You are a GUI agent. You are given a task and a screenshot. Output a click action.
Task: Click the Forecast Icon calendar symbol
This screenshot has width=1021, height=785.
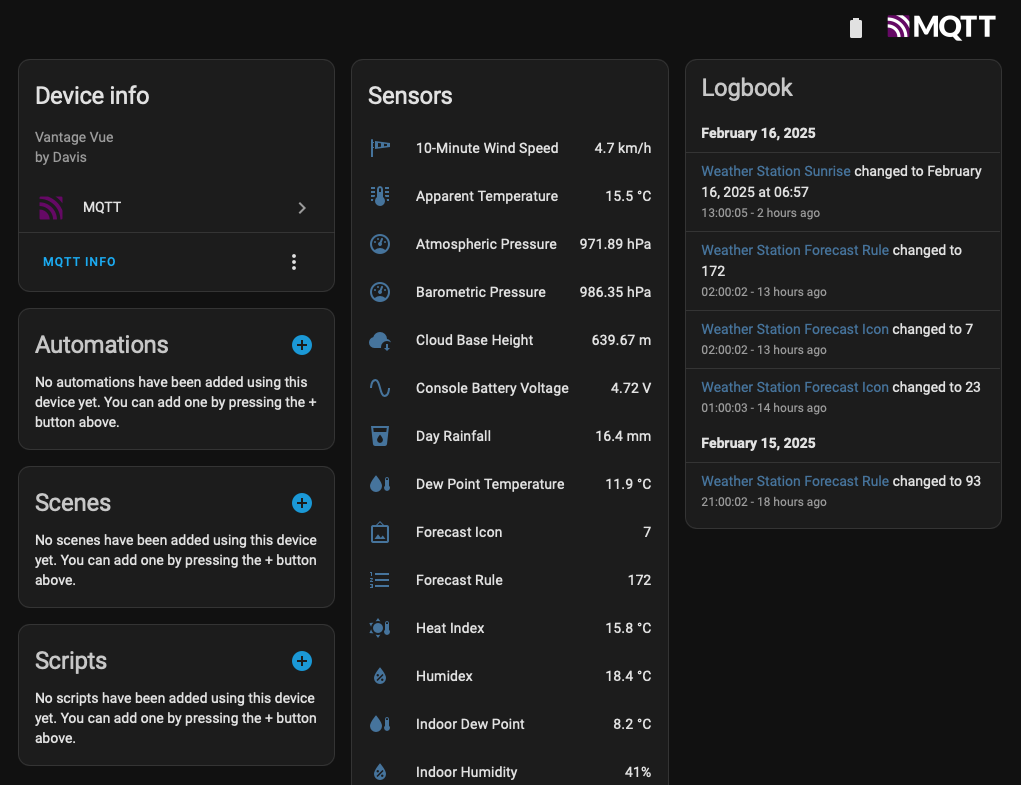coord(380,531)
